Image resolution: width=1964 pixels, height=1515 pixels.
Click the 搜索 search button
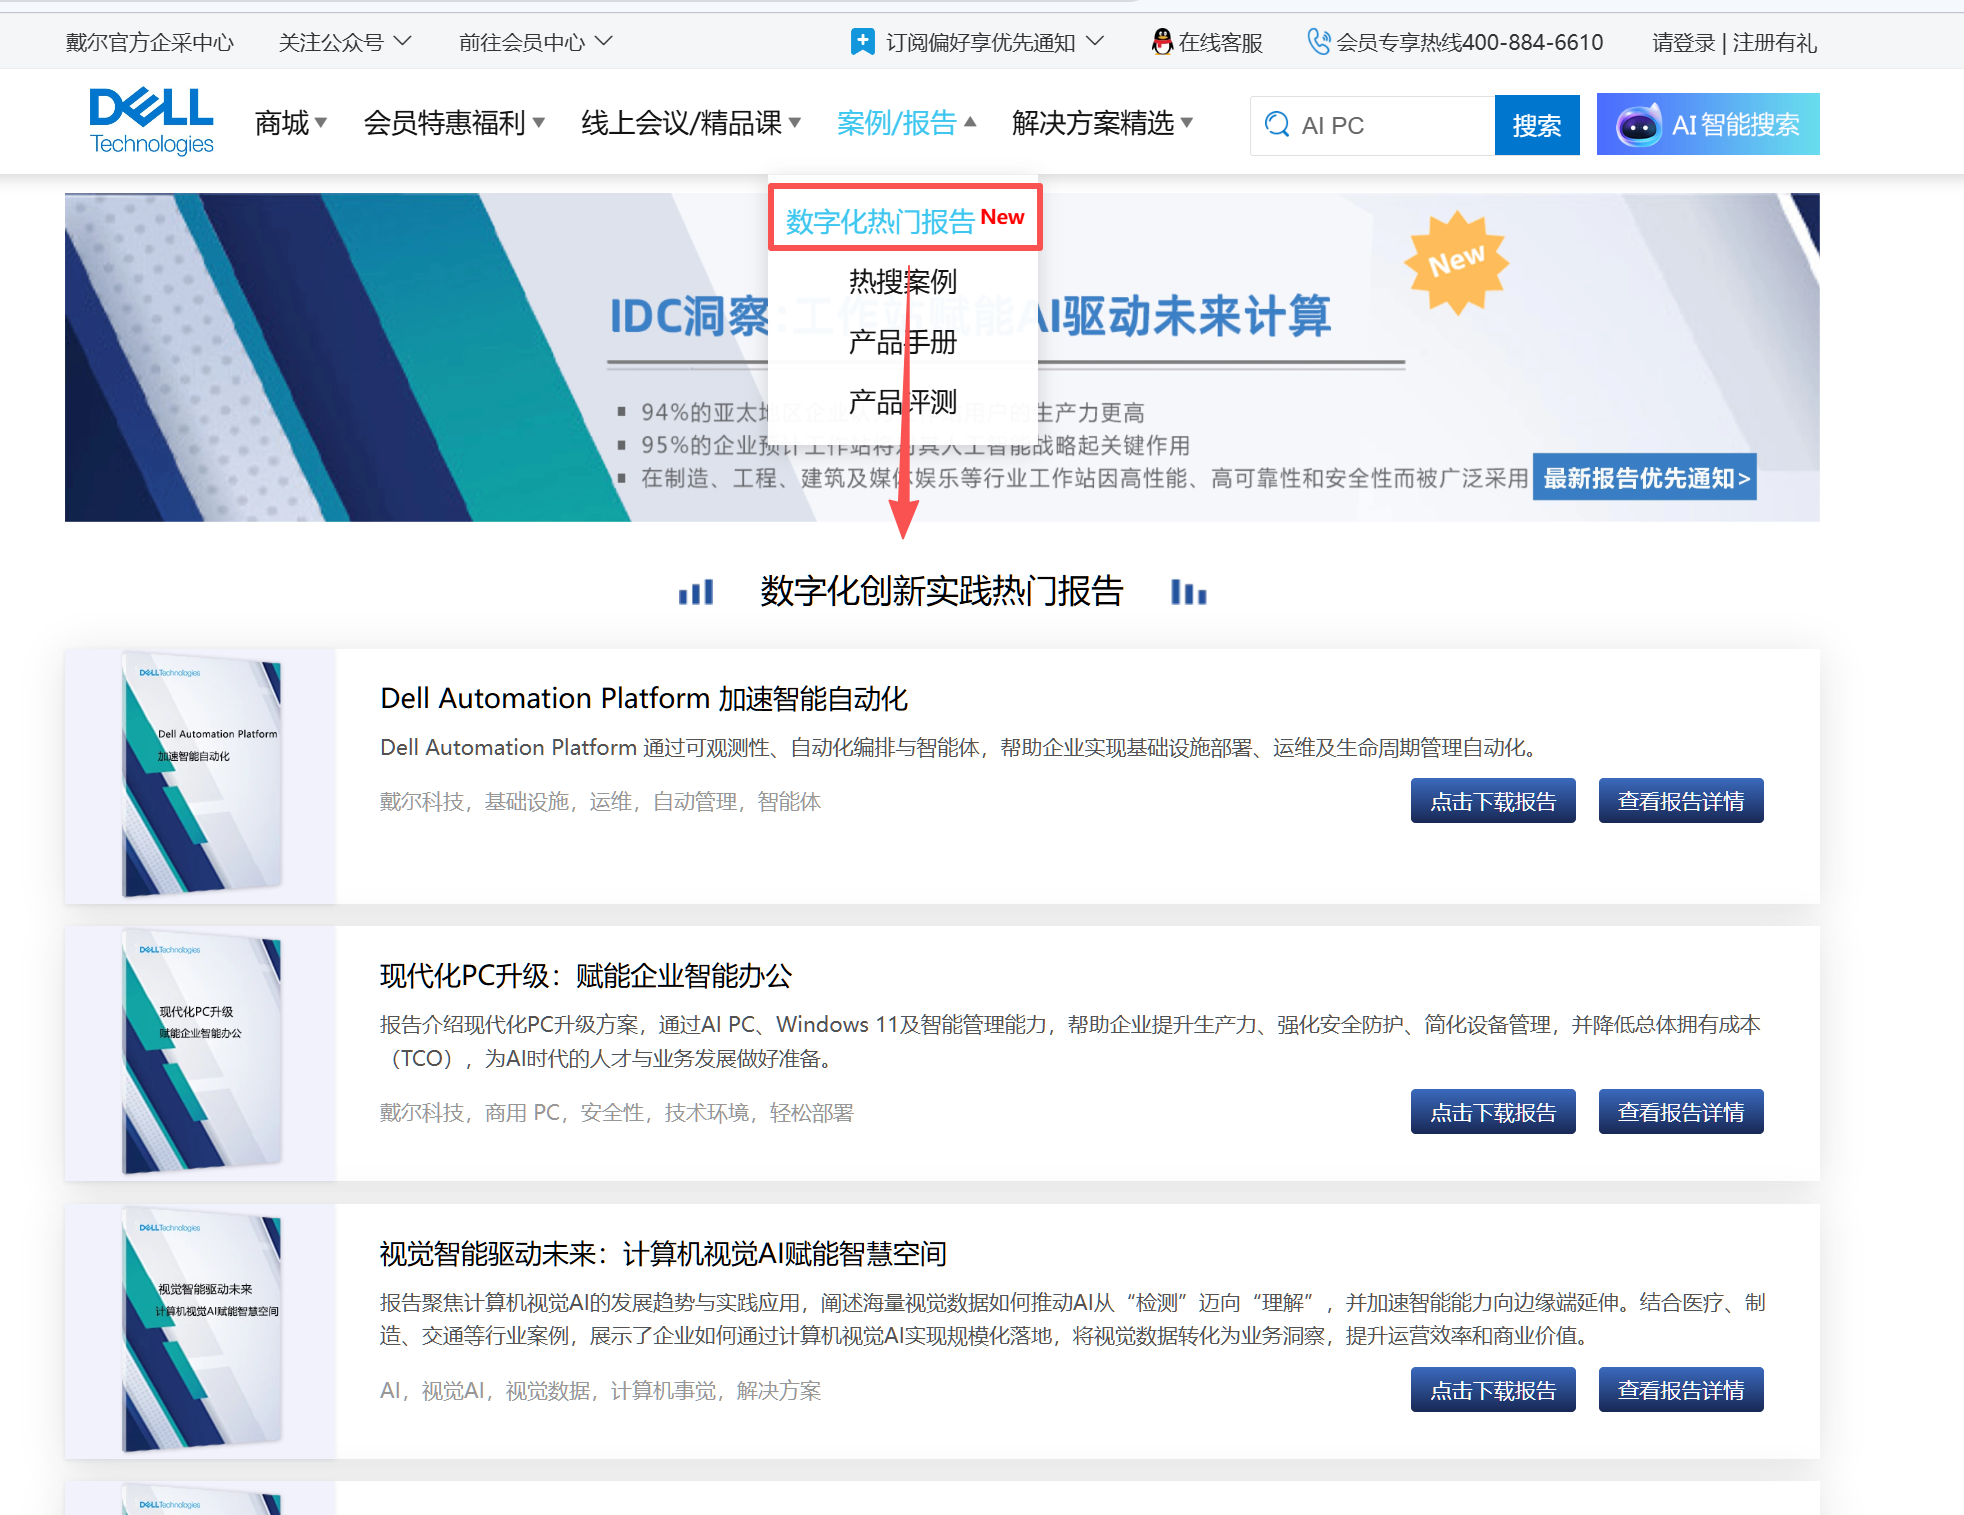tap(1537, 125)
